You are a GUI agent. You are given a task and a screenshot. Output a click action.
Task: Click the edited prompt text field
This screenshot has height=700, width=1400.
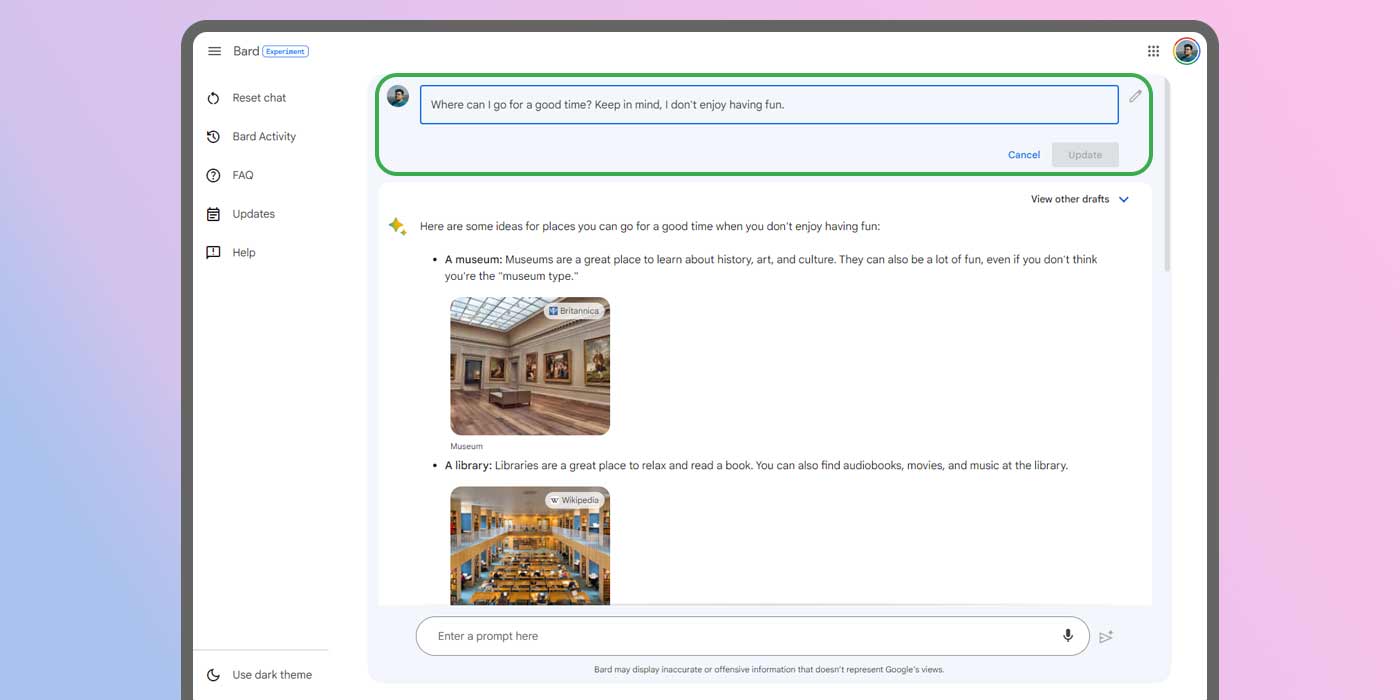tap(768, 105)
